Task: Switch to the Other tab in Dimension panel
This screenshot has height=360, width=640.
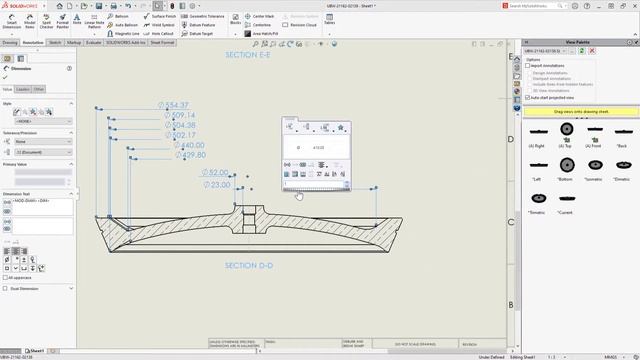Action: click(x=39, y=89)
